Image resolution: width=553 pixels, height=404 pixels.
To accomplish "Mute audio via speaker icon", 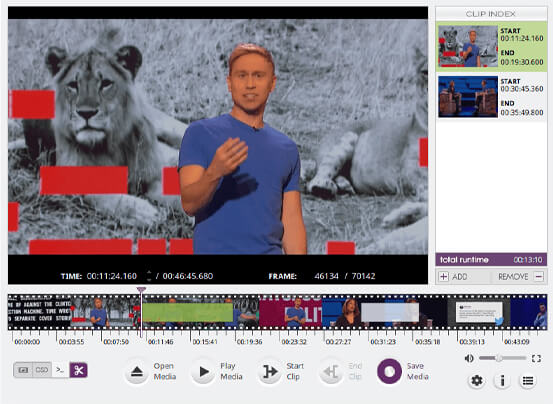I will click(x=469, y=359).
